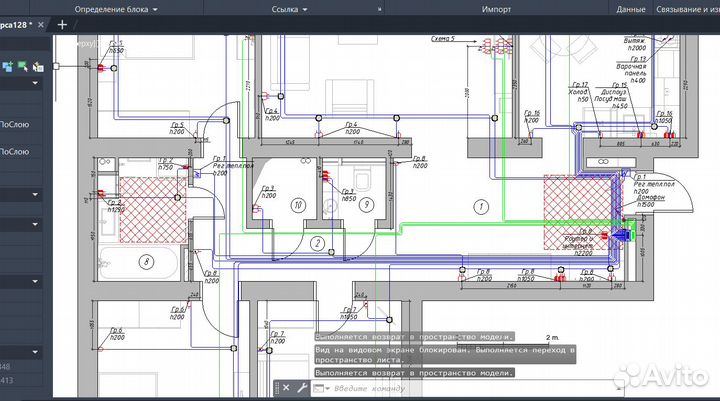The height and width of the screenshot is (401, 720).
Task: Open the Данные ribbon panel
Action: (630, 8)
